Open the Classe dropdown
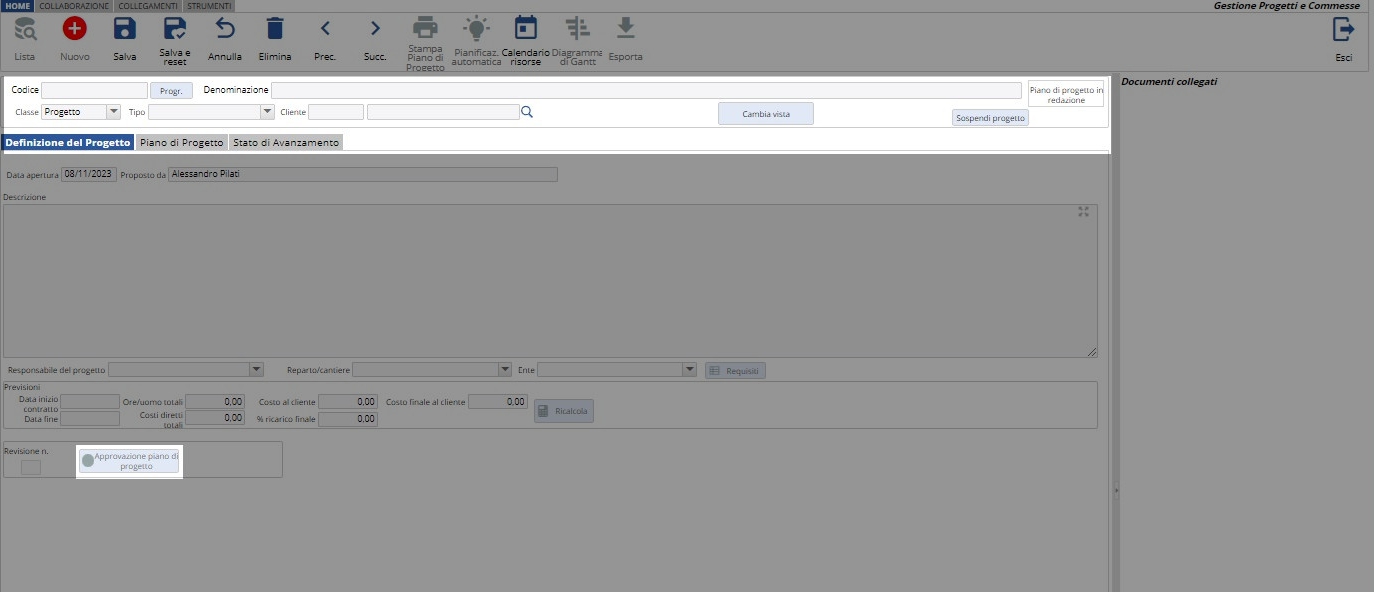The image size is (1374, 592). pyautogui.click(x=113, y=112)
